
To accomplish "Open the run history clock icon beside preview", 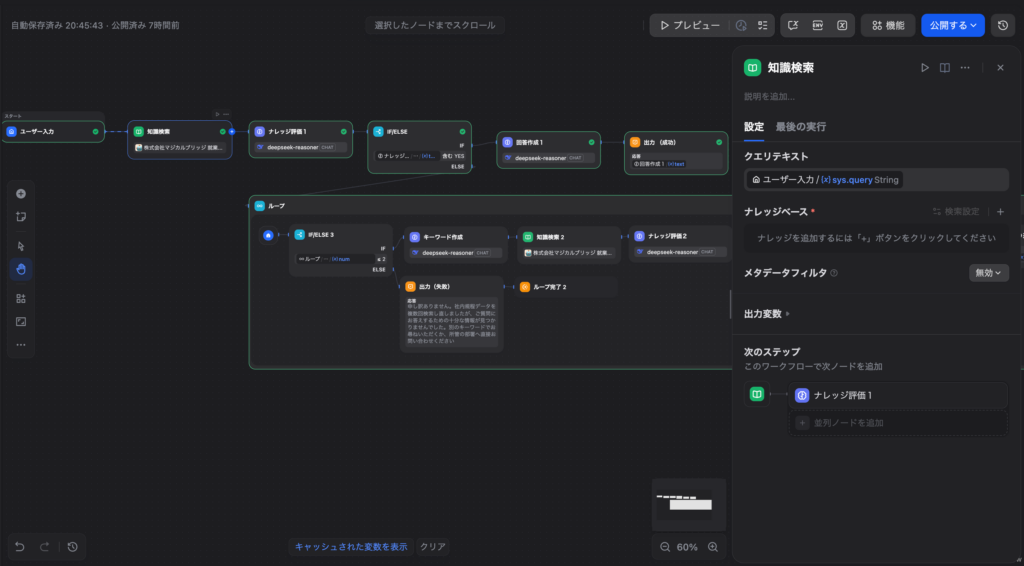I will tap(741, 25).
